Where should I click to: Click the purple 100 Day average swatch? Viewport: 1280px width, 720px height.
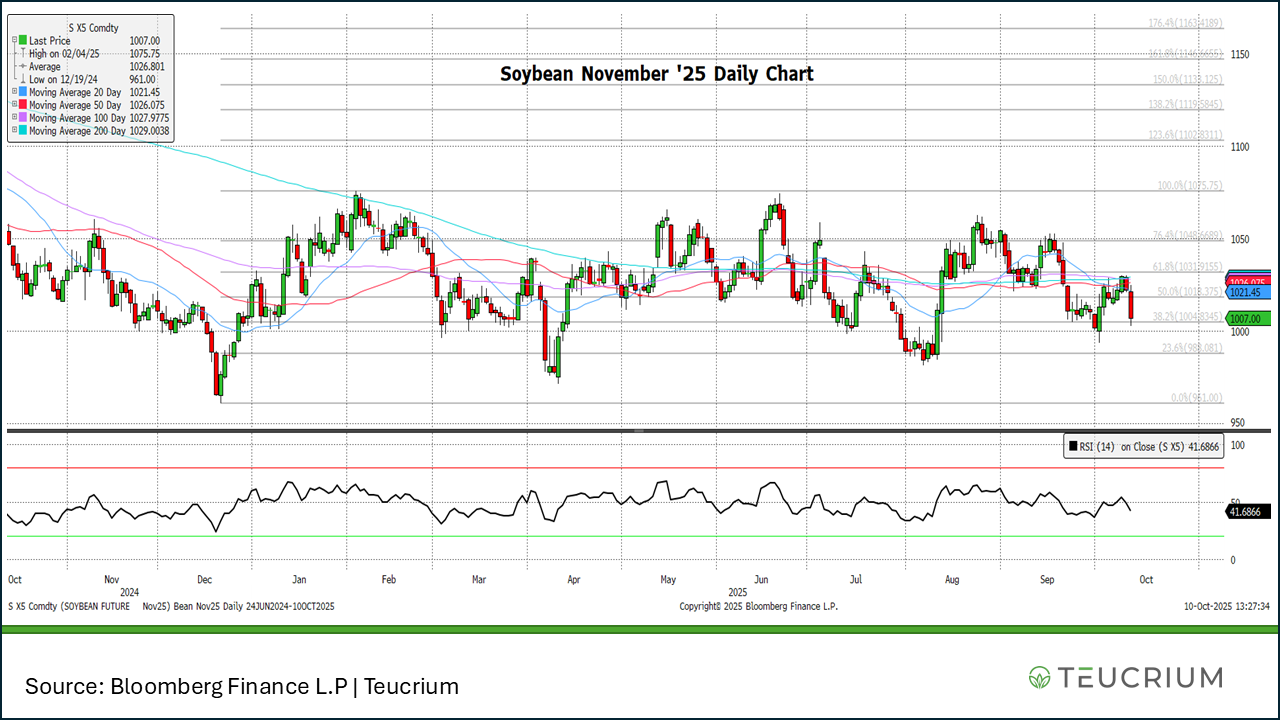(24, 118)
